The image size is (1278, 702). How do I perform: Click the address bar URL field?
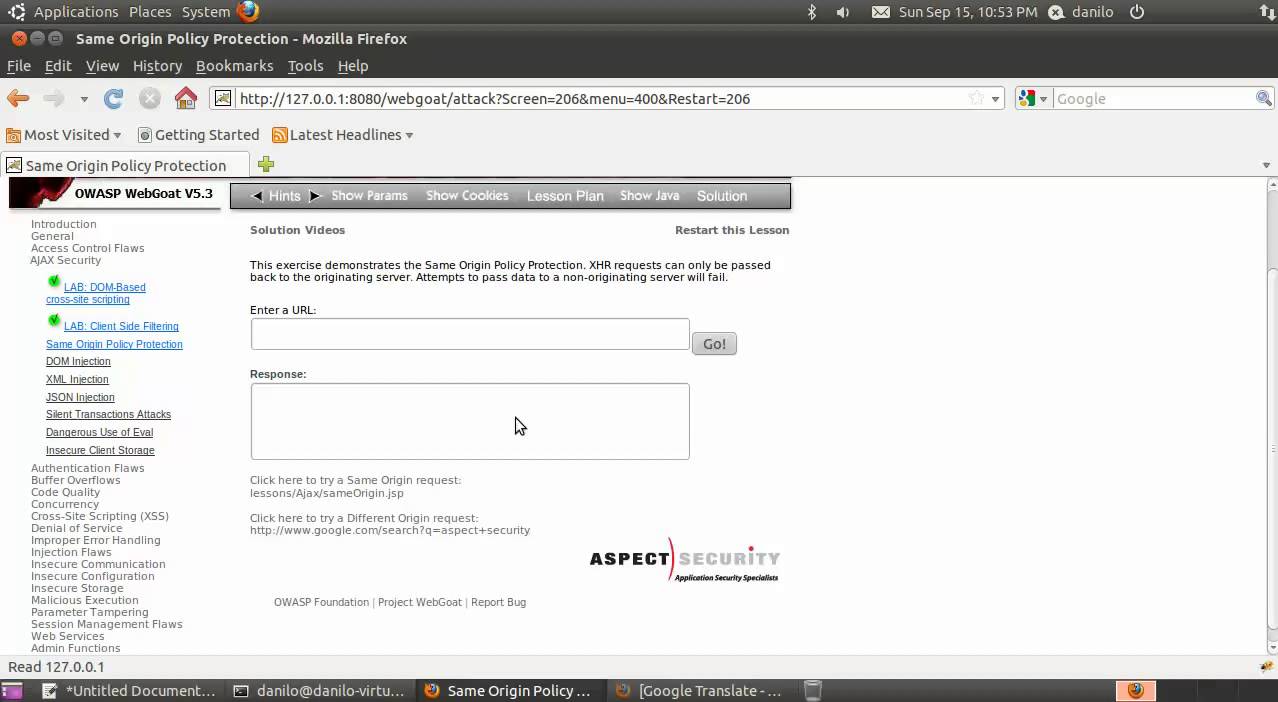600,98
